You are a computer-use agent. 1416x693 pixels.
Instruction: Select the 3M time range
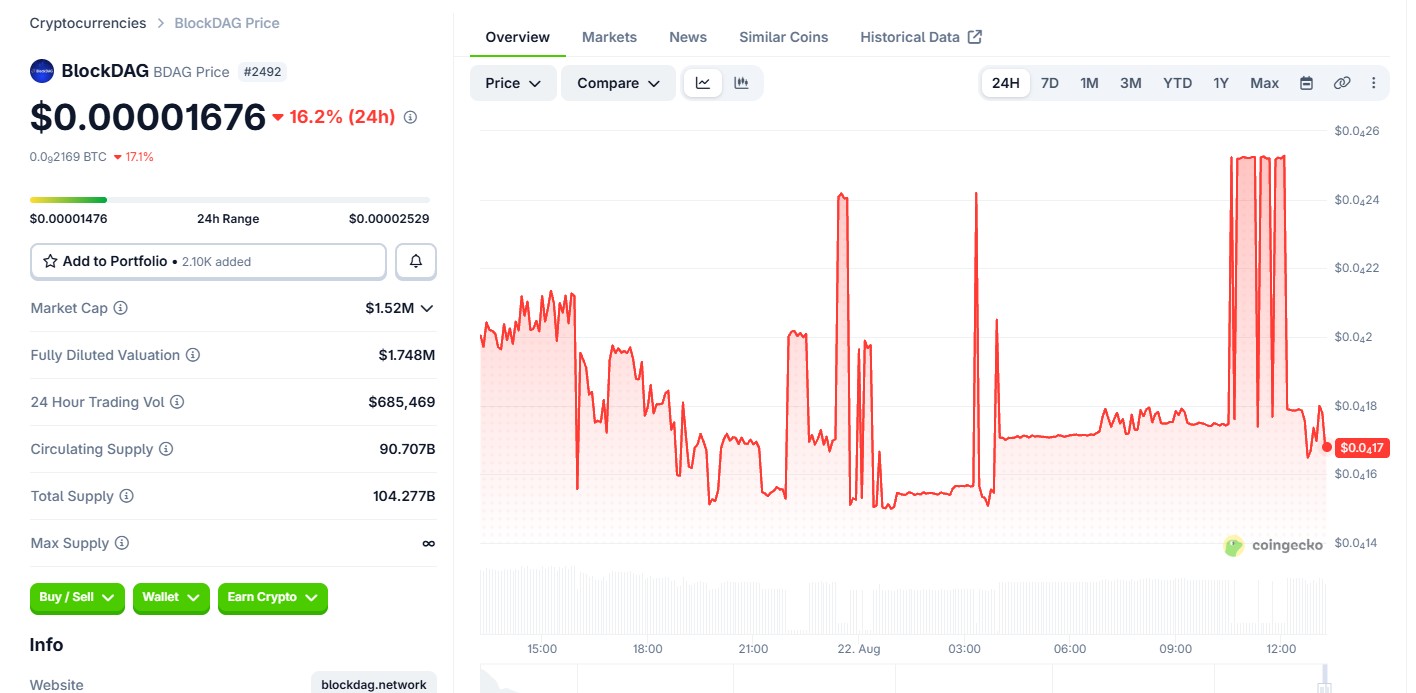pos(1131,83)
